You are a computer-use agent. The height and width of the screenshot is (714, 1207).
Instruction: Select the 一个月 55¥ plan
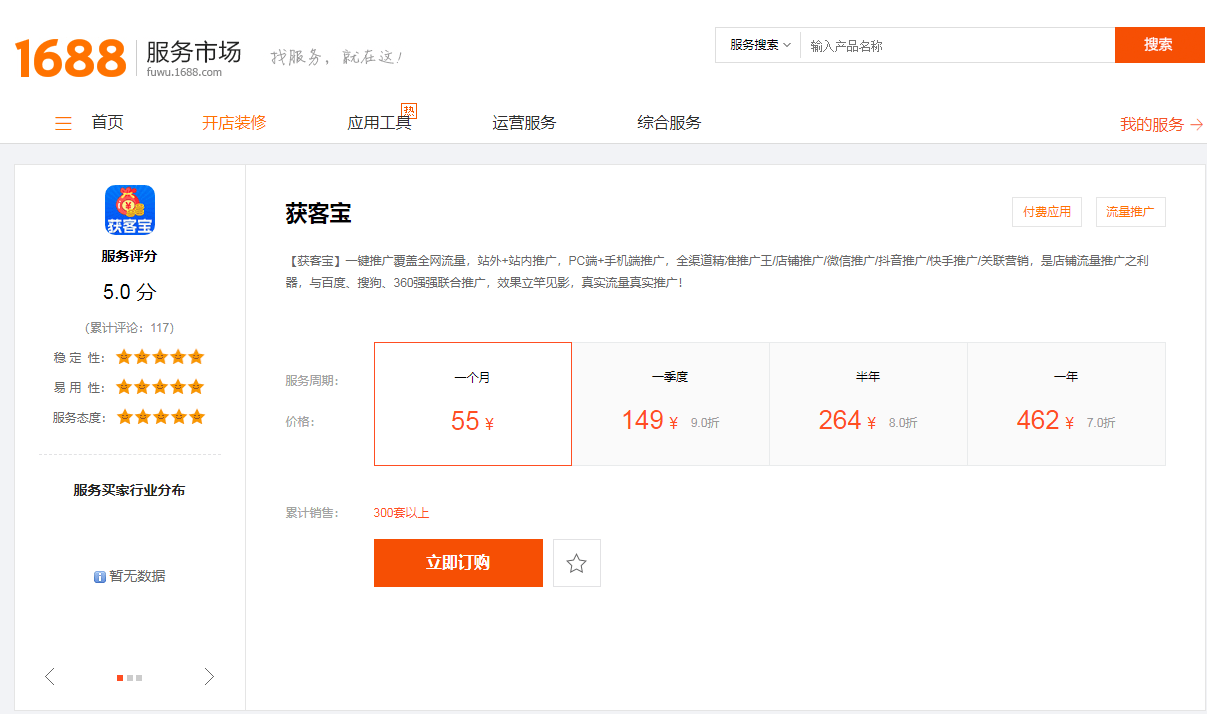pos(473,404)
